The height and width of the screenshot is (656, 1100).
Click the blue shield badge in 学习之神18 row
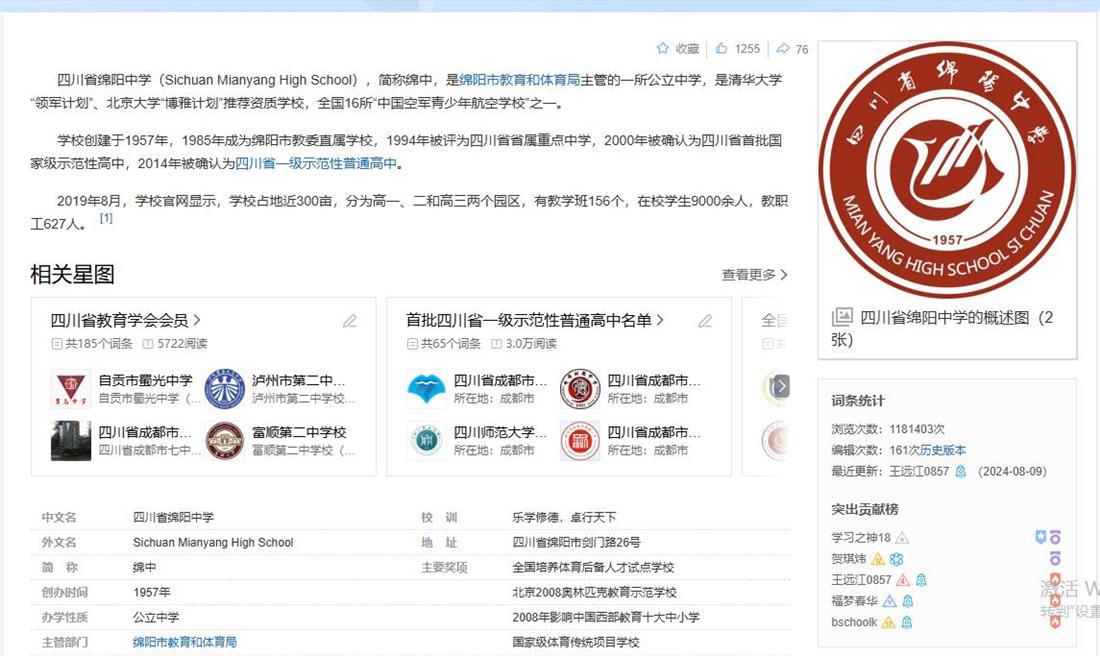pos(1041,537)
